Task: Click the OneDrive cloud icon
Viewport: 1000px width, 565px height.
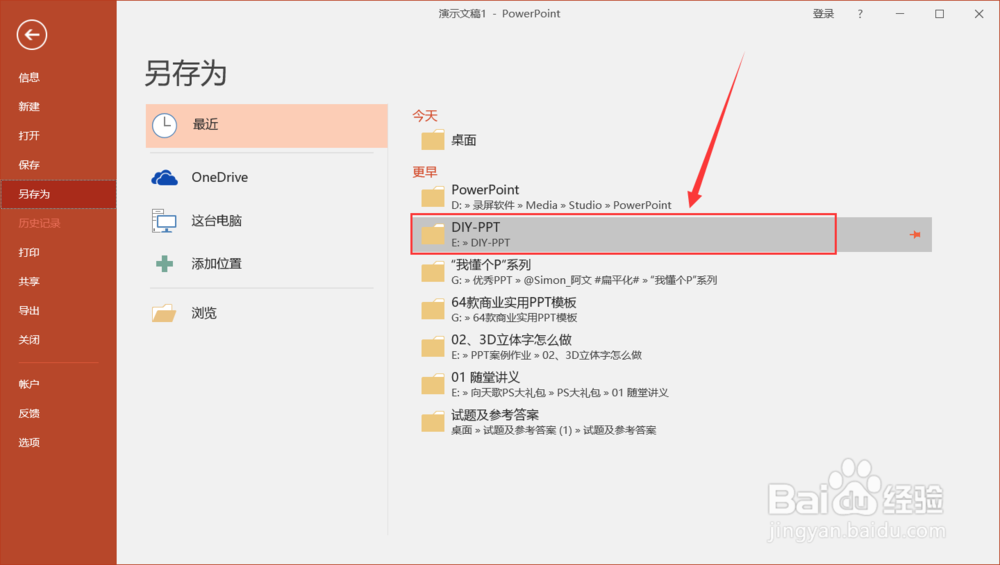Action: click(x=165, y=177)
